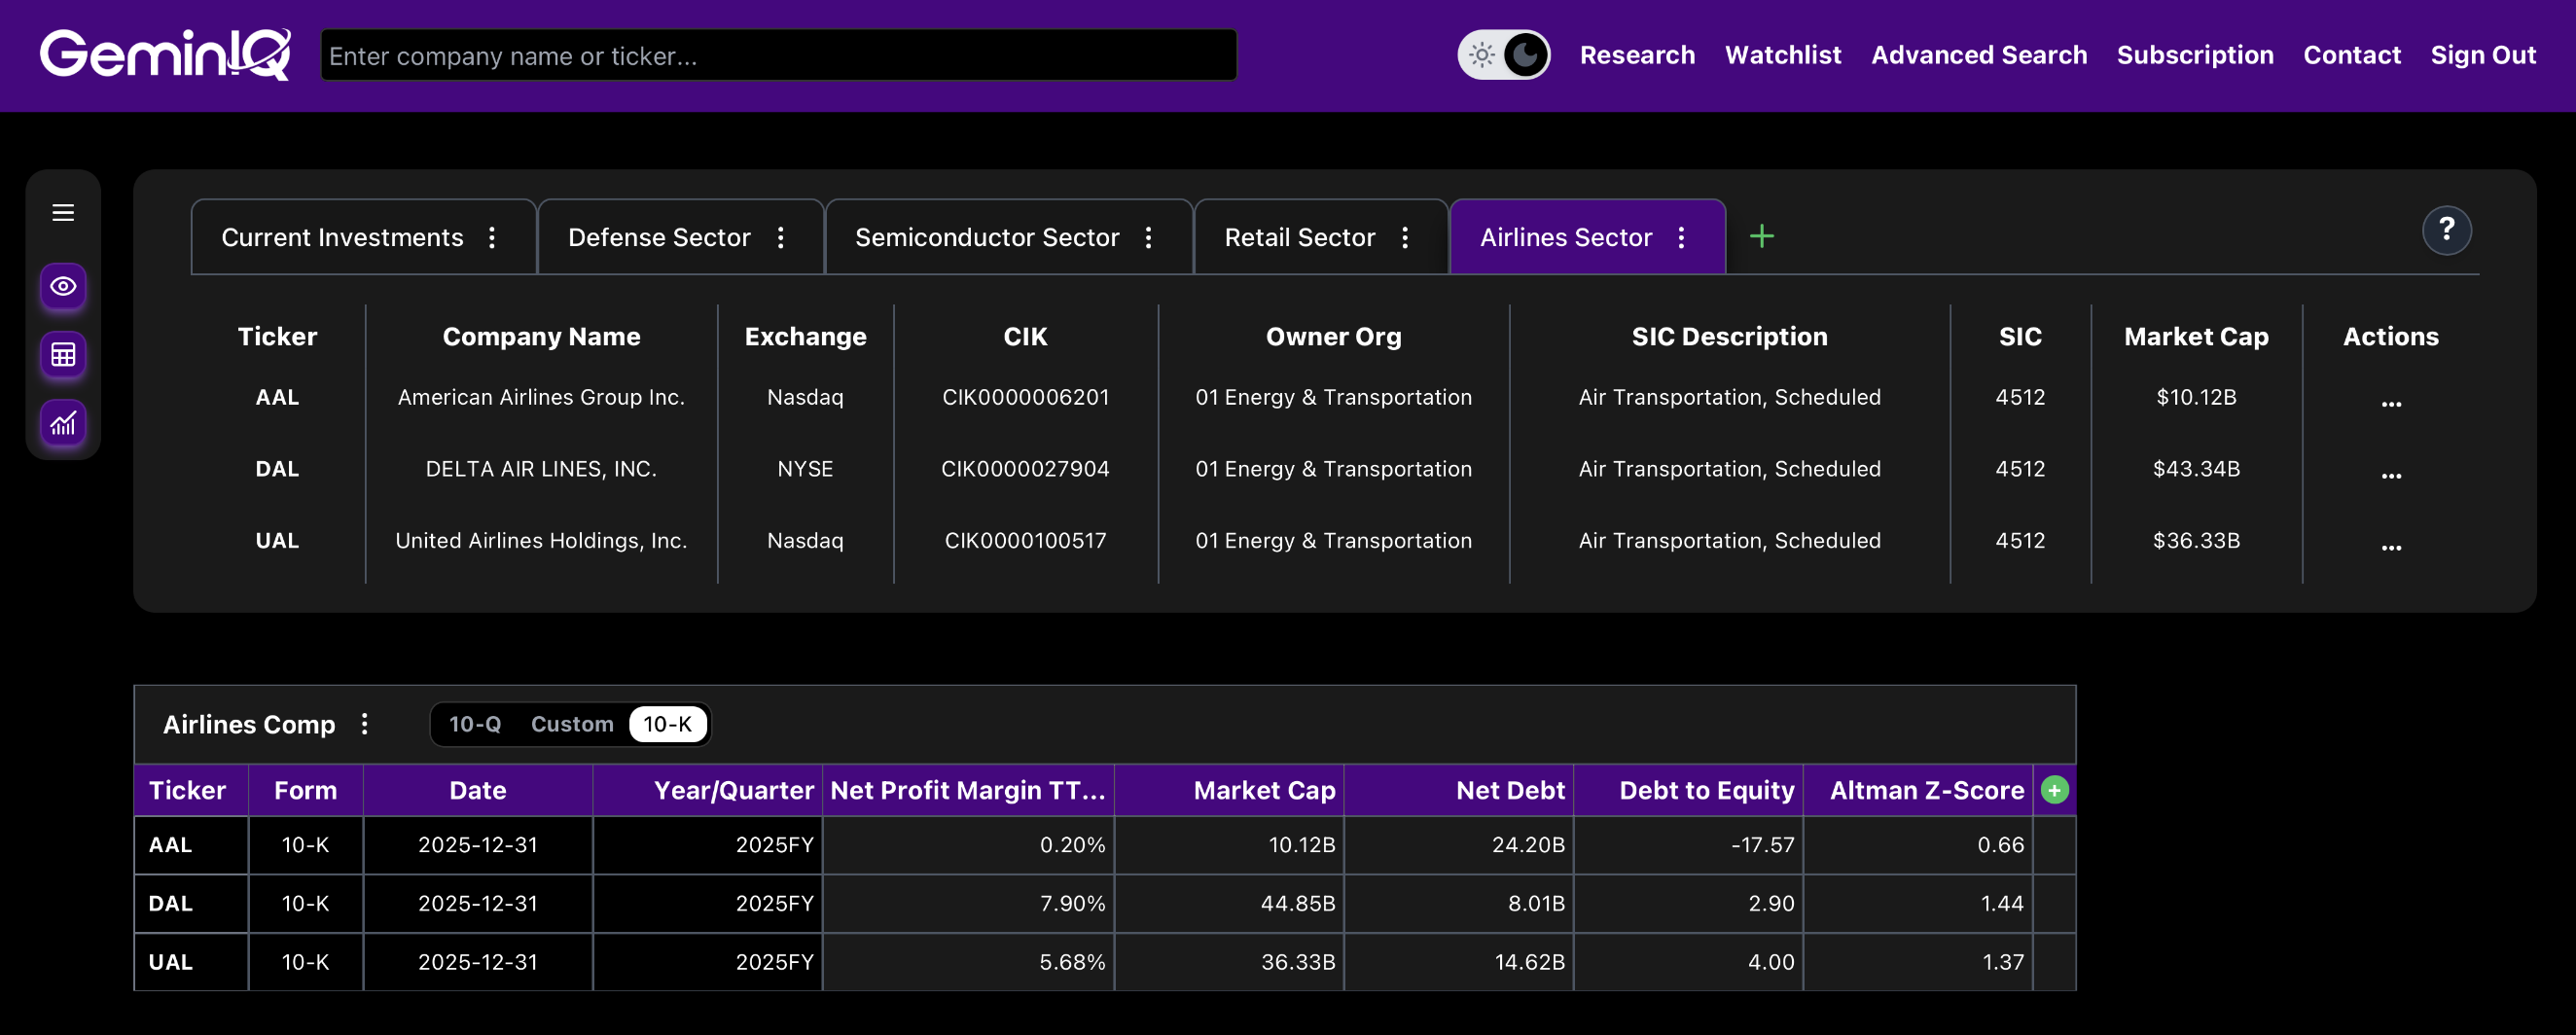
Task: Open the Retail Sector kebab menu
Action: tap(1404, 237)
